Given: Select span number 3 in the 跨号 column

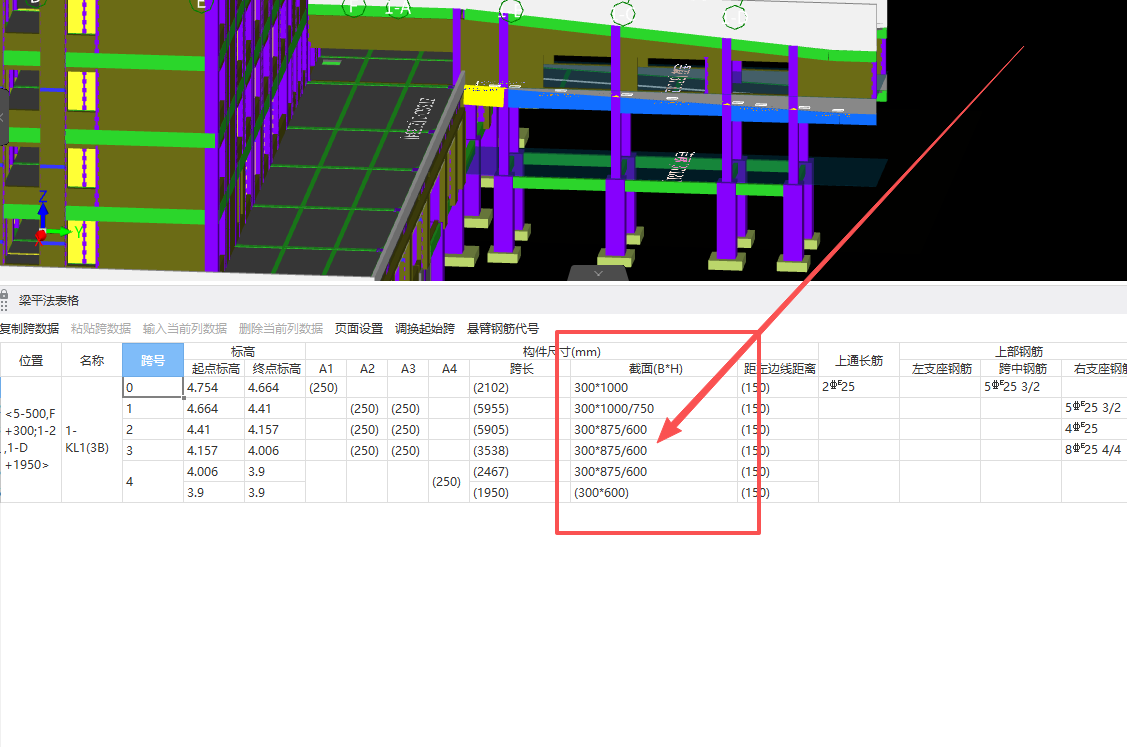Looking at the screenshot, I should 153,450.
